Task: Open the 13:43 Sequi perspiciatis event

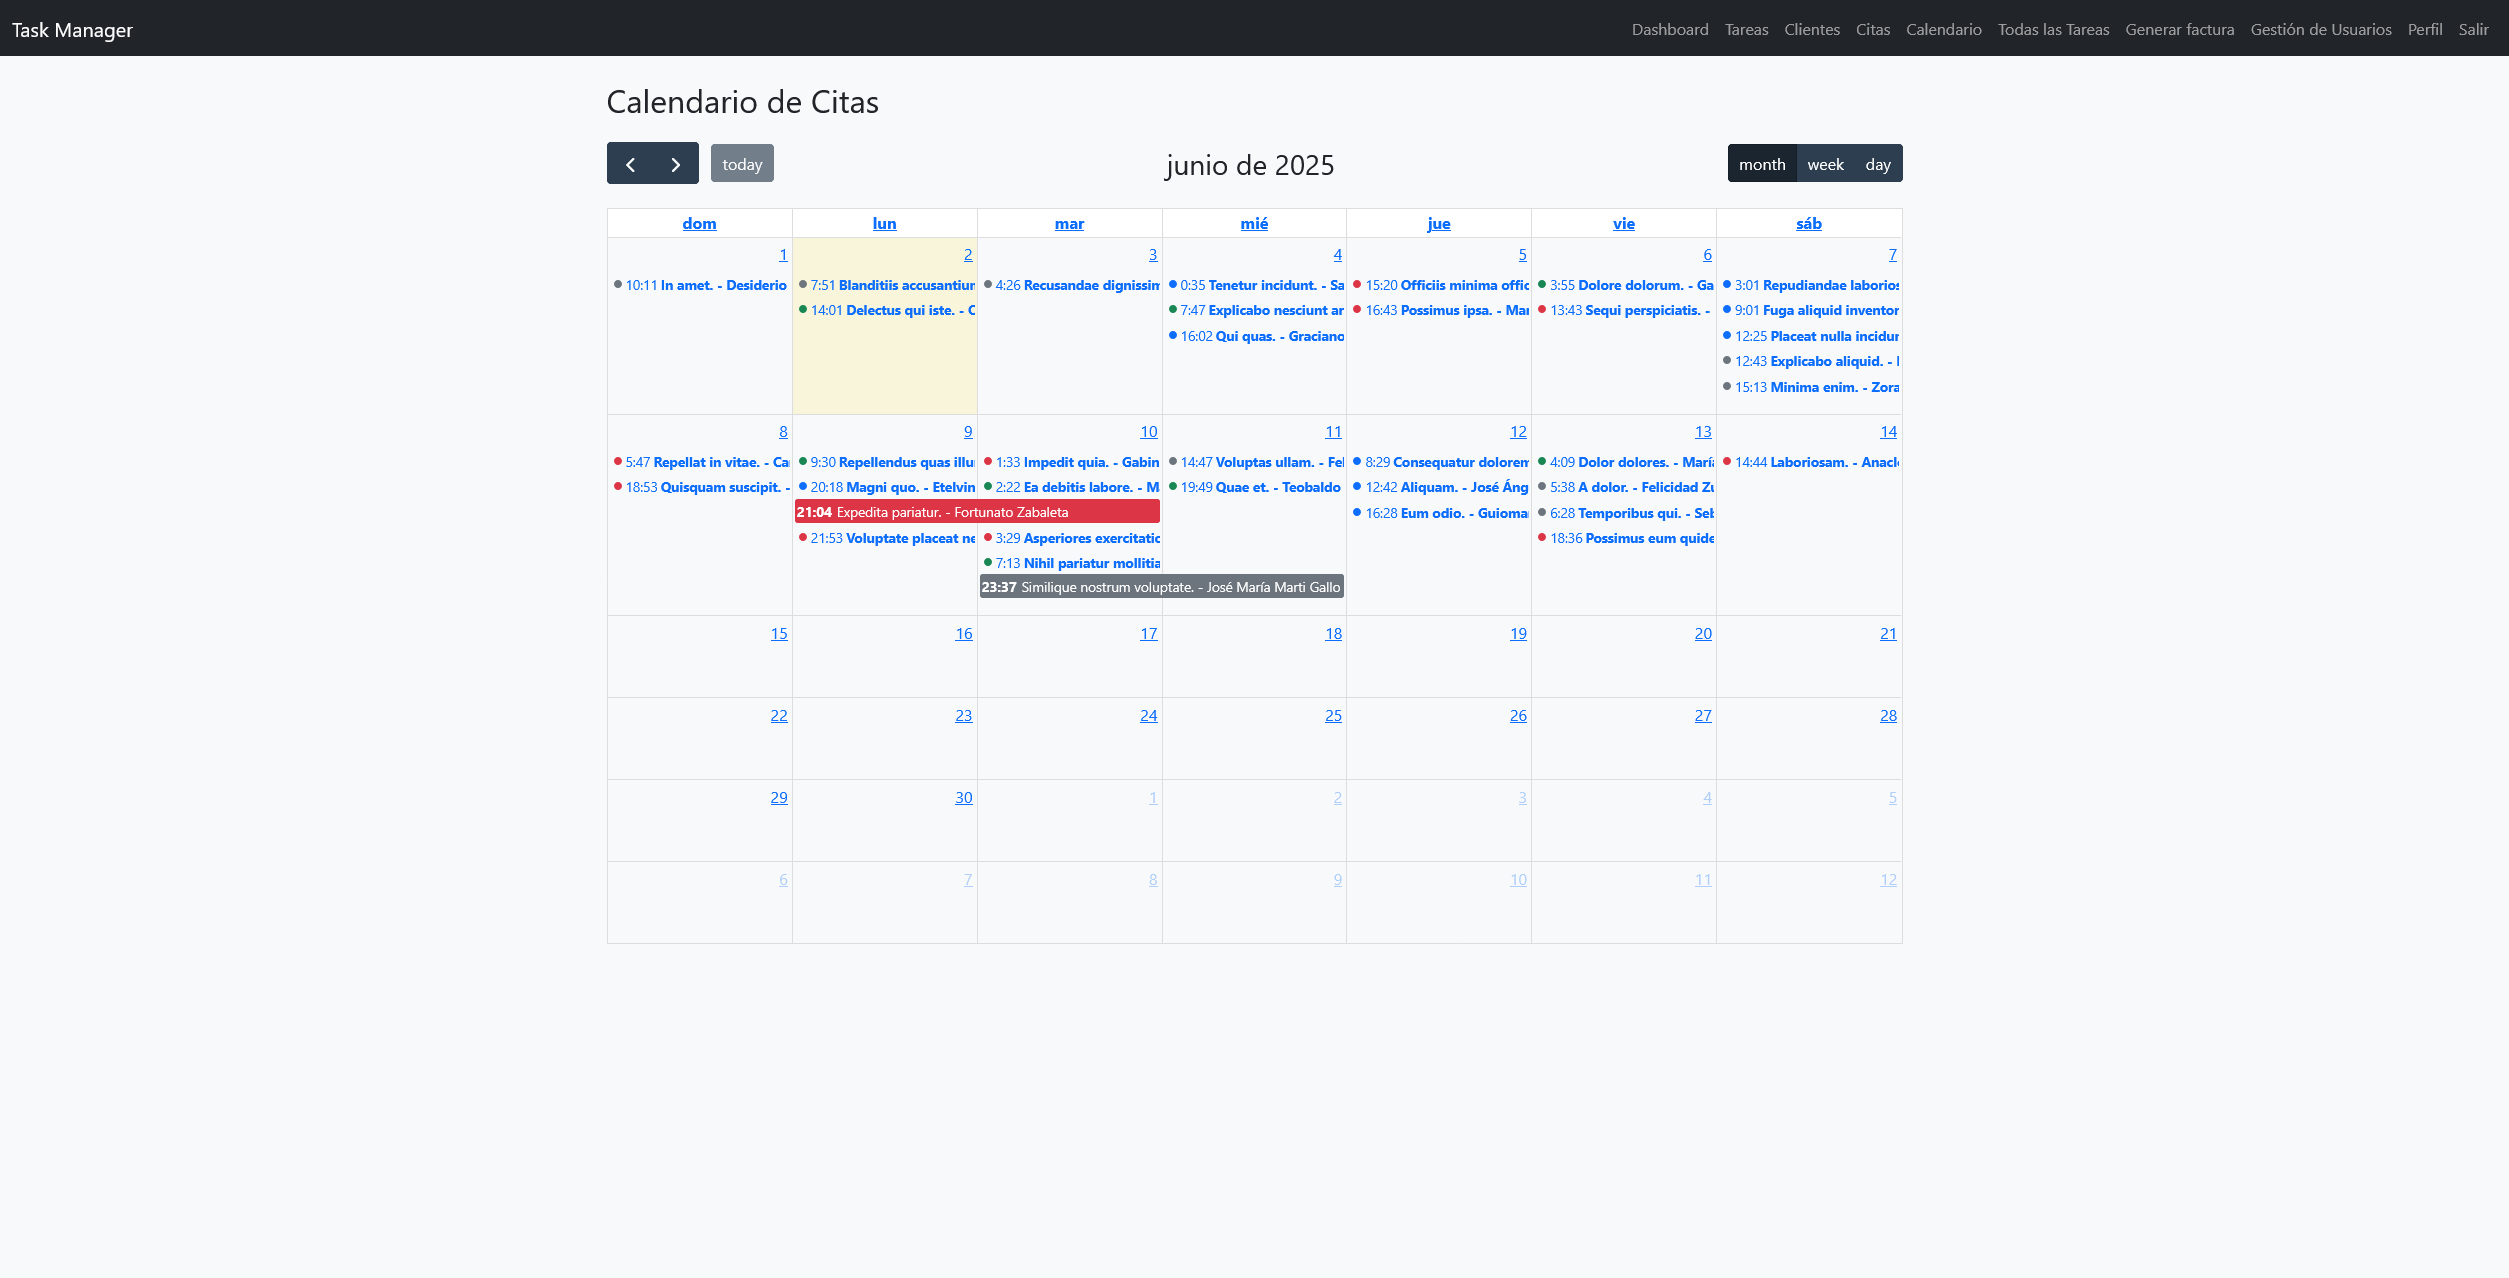Action: click(1625, 310)
